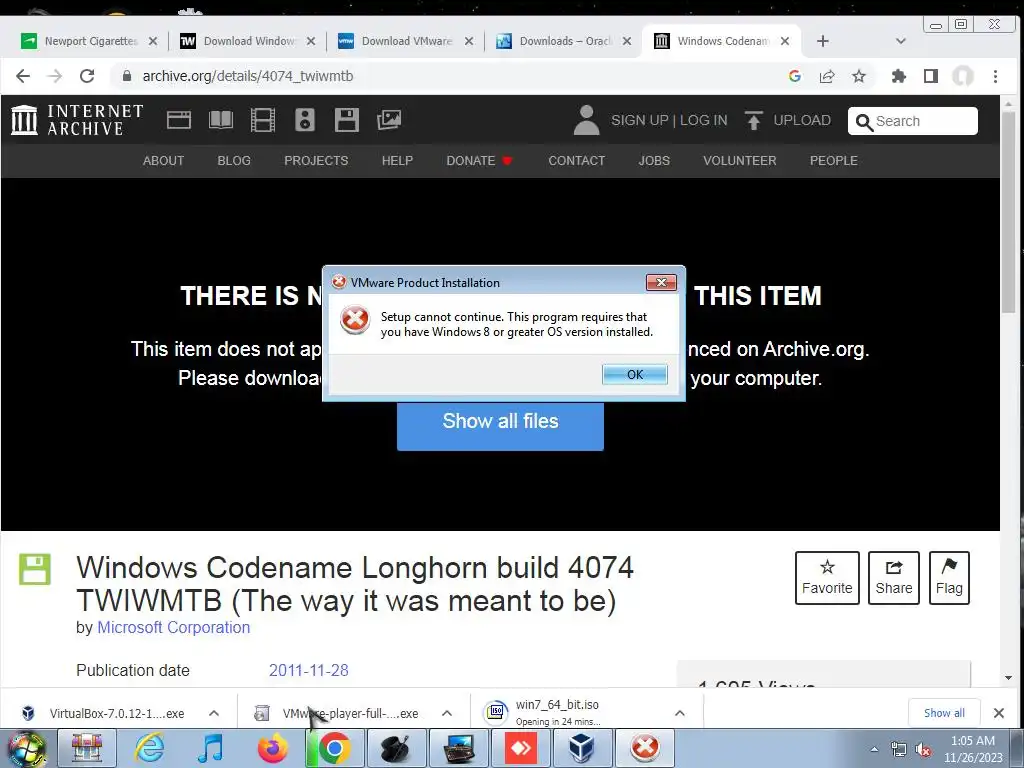Open the Texts book icon

(221, 120)
